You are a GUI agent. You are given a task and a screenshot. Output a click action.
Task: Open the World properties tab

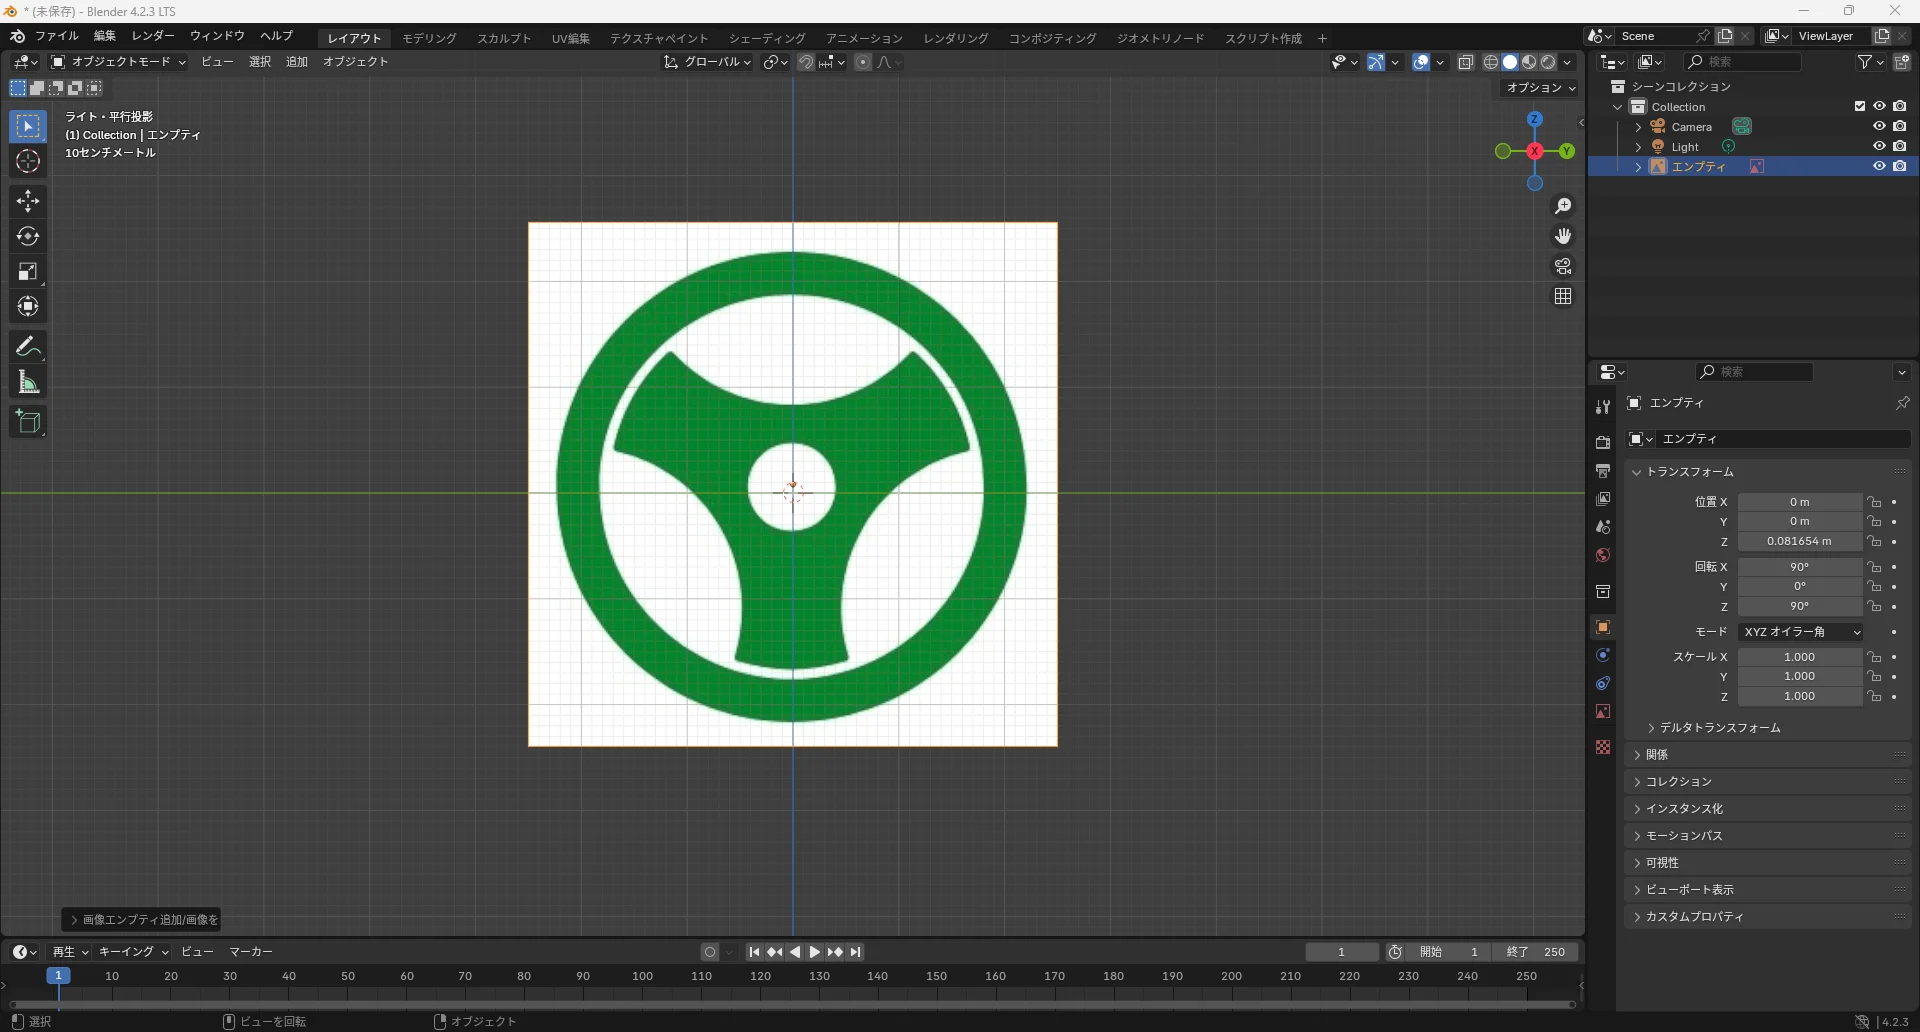click(x=1603, y=555)
